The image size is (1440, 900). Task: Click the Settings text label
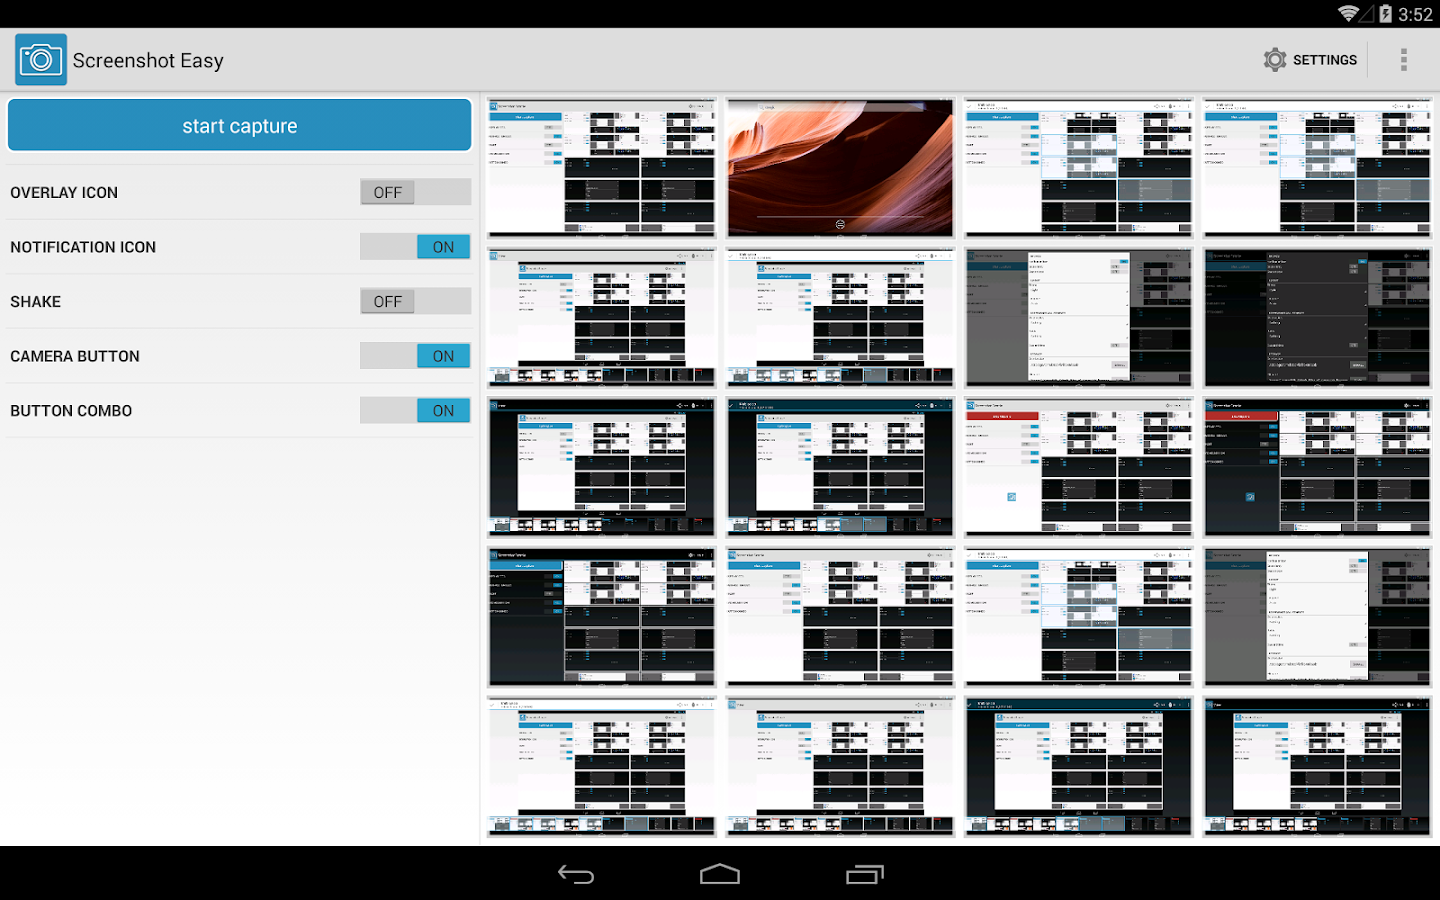[x=1323, y=59]
